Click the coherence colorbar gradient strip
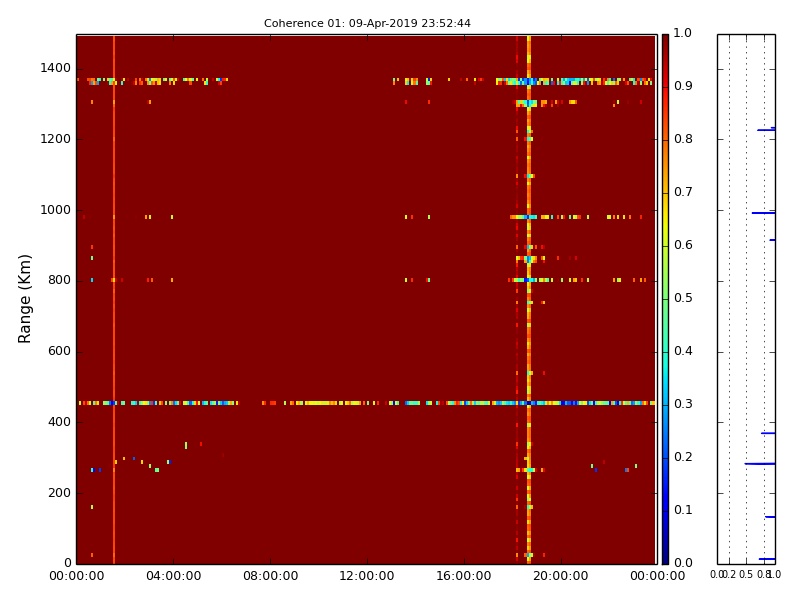800x600 pixels. 665,299
